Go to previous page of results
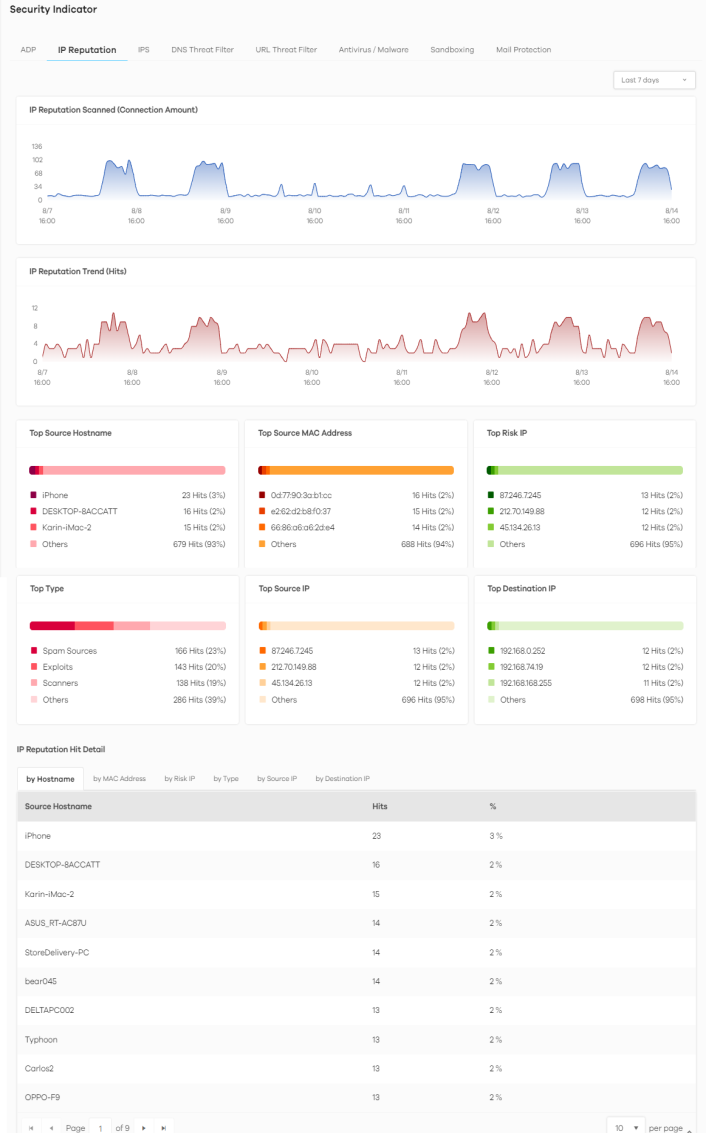Image resolution: width=706 pixels, height=1133 pixels. click(x=51, y=1127)
